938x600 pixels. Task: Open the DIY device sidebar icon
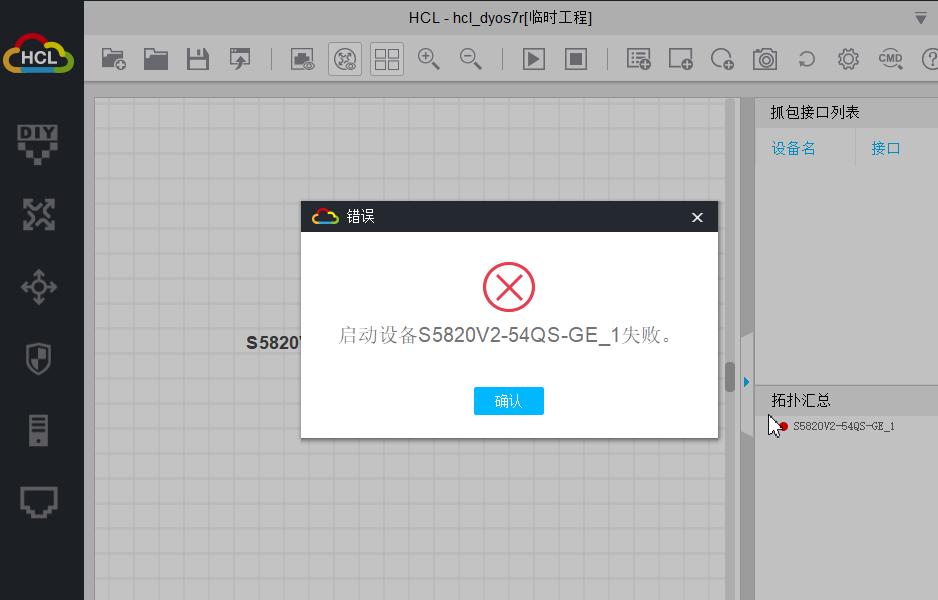point(38,144)
